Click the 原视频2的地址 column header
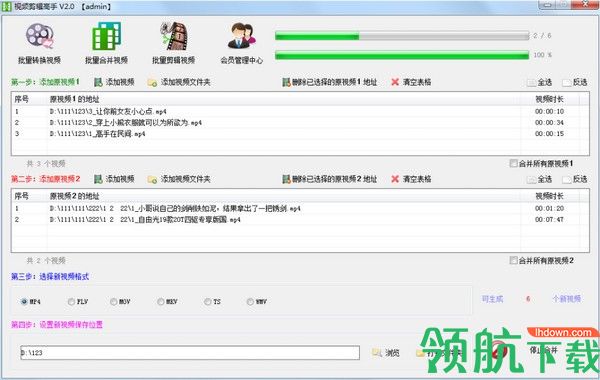The width and height of the screenshot is (600, 380). click(75, 196)
